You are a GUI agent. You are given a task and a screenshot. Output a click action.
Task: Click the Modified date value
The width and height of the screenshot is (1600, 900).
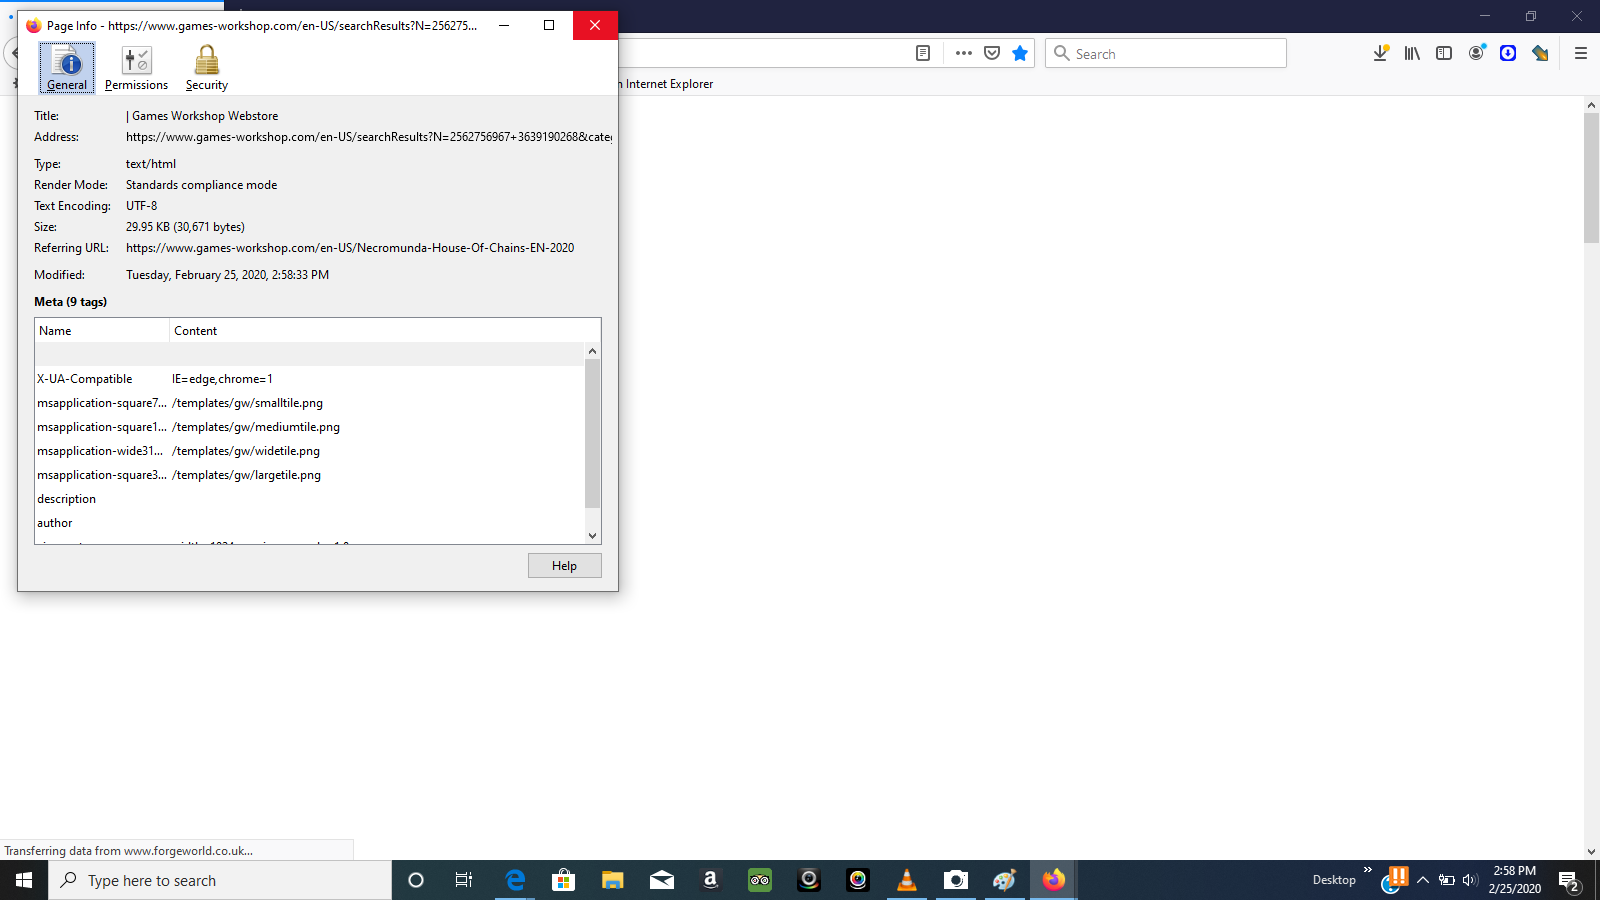pos(227,275)
